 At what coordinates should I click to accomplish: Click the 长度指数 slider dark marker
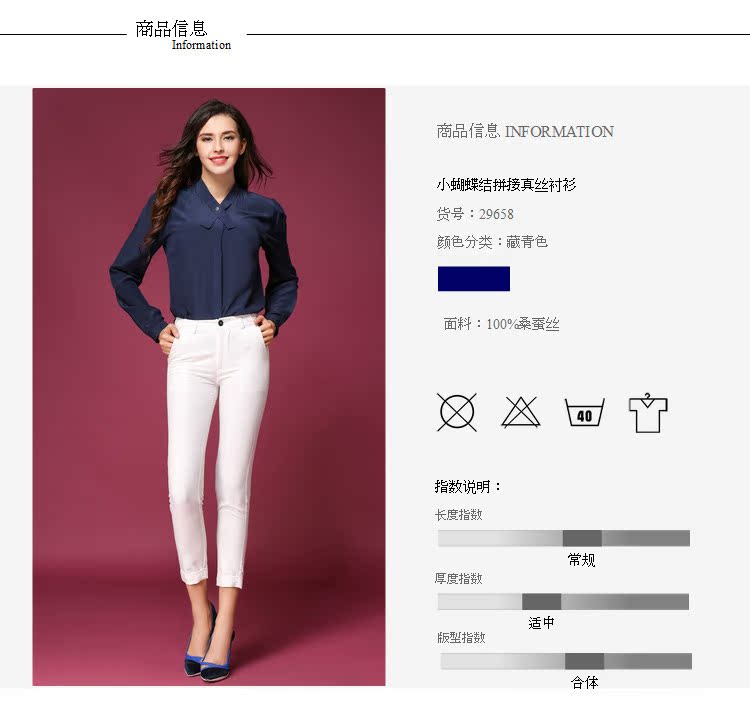pyautogui.click(x=582, y=538)
